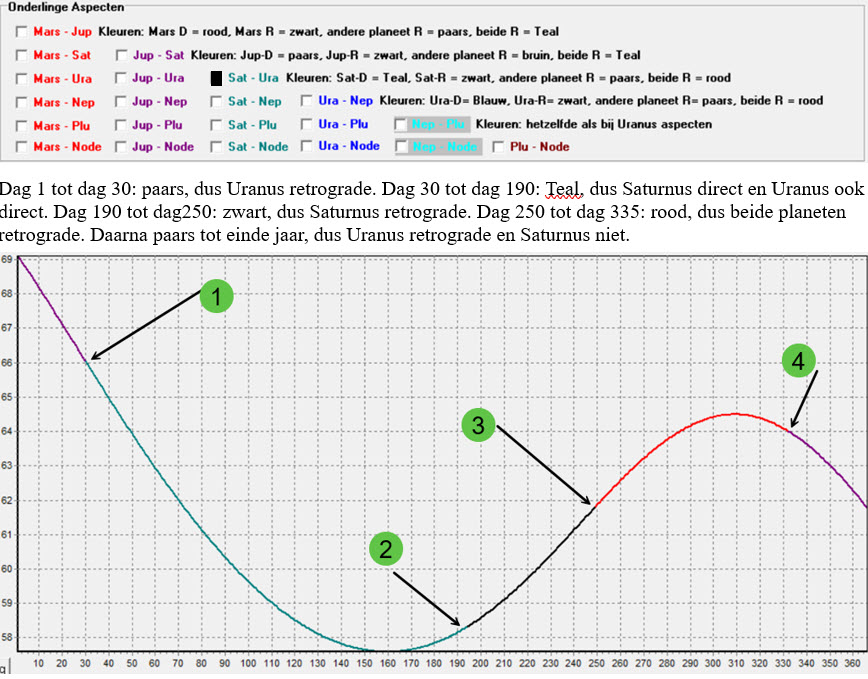Viewport: 868px width, 679px height.
Task: Tick the Ura - Node checkbox
Action: point(307,147)
